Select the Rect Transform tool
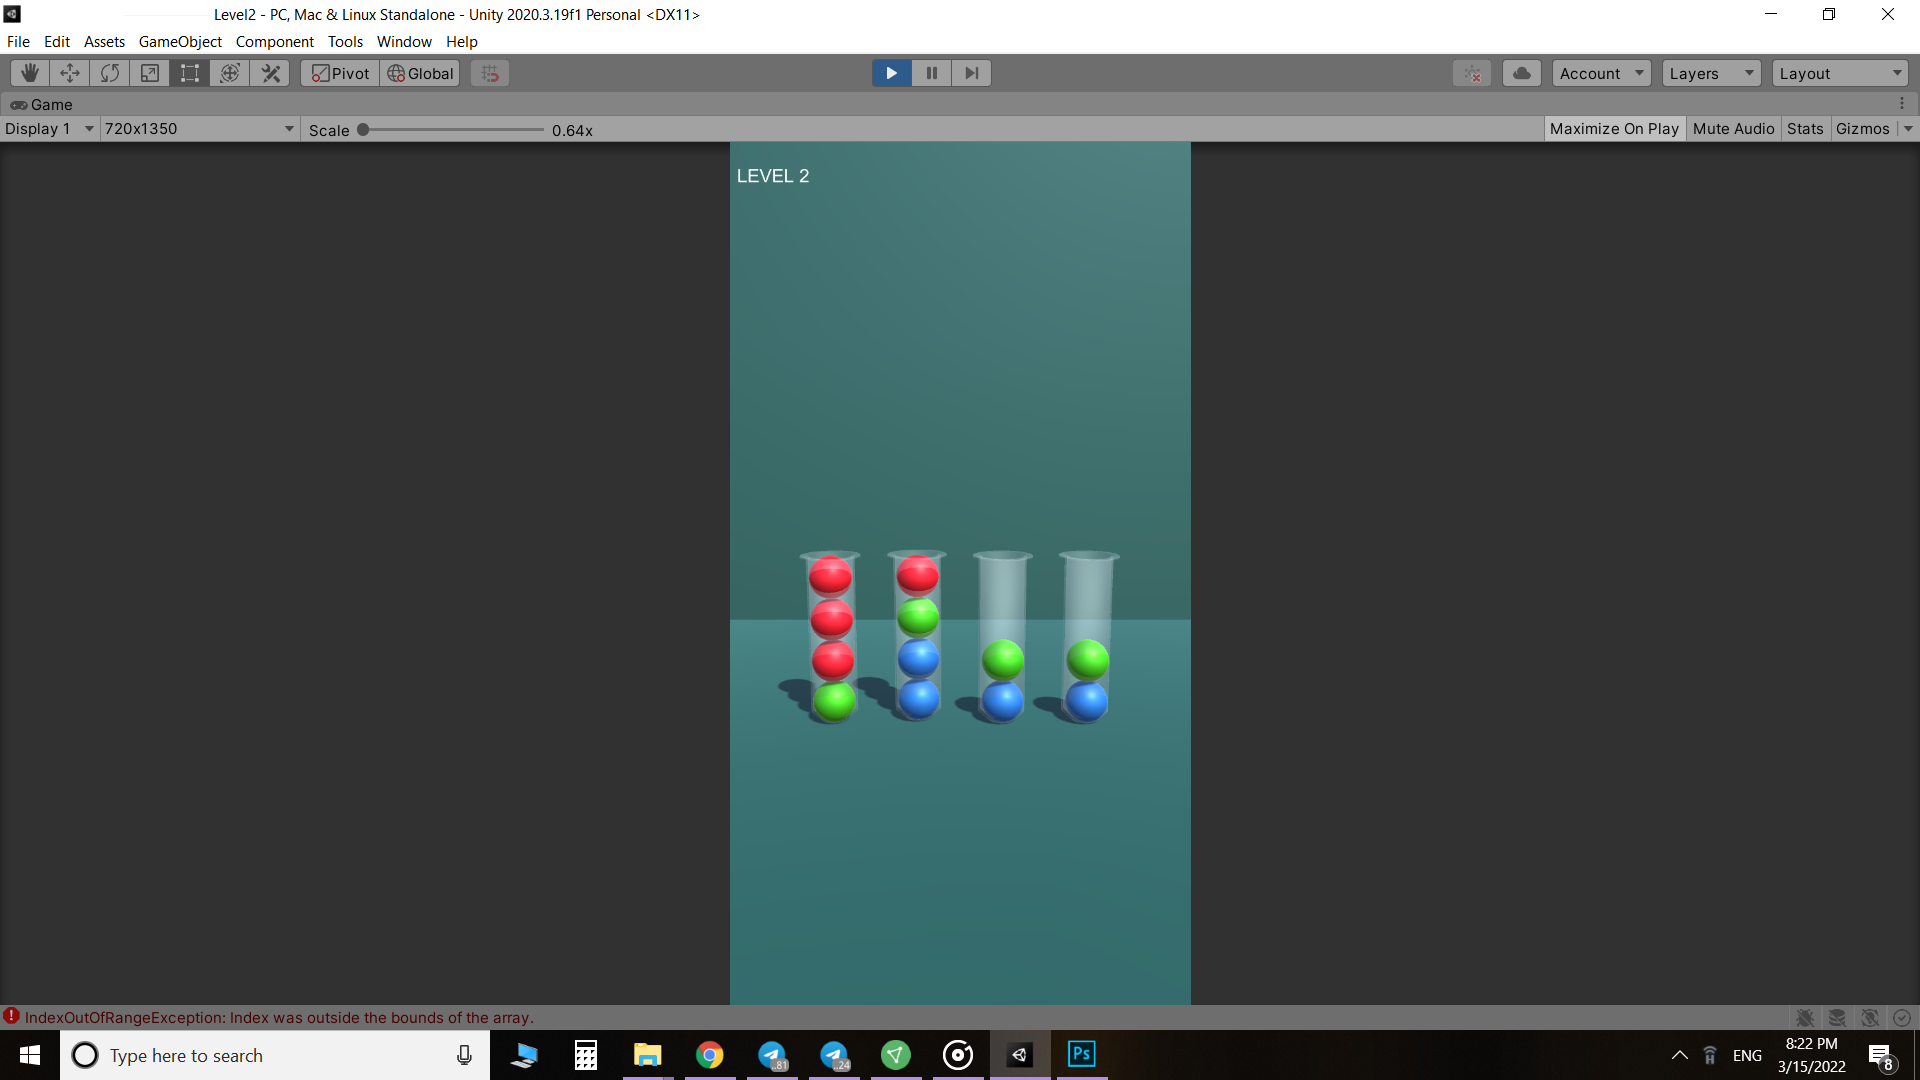Screen dimensions: 1920x1080 [190, 73]
